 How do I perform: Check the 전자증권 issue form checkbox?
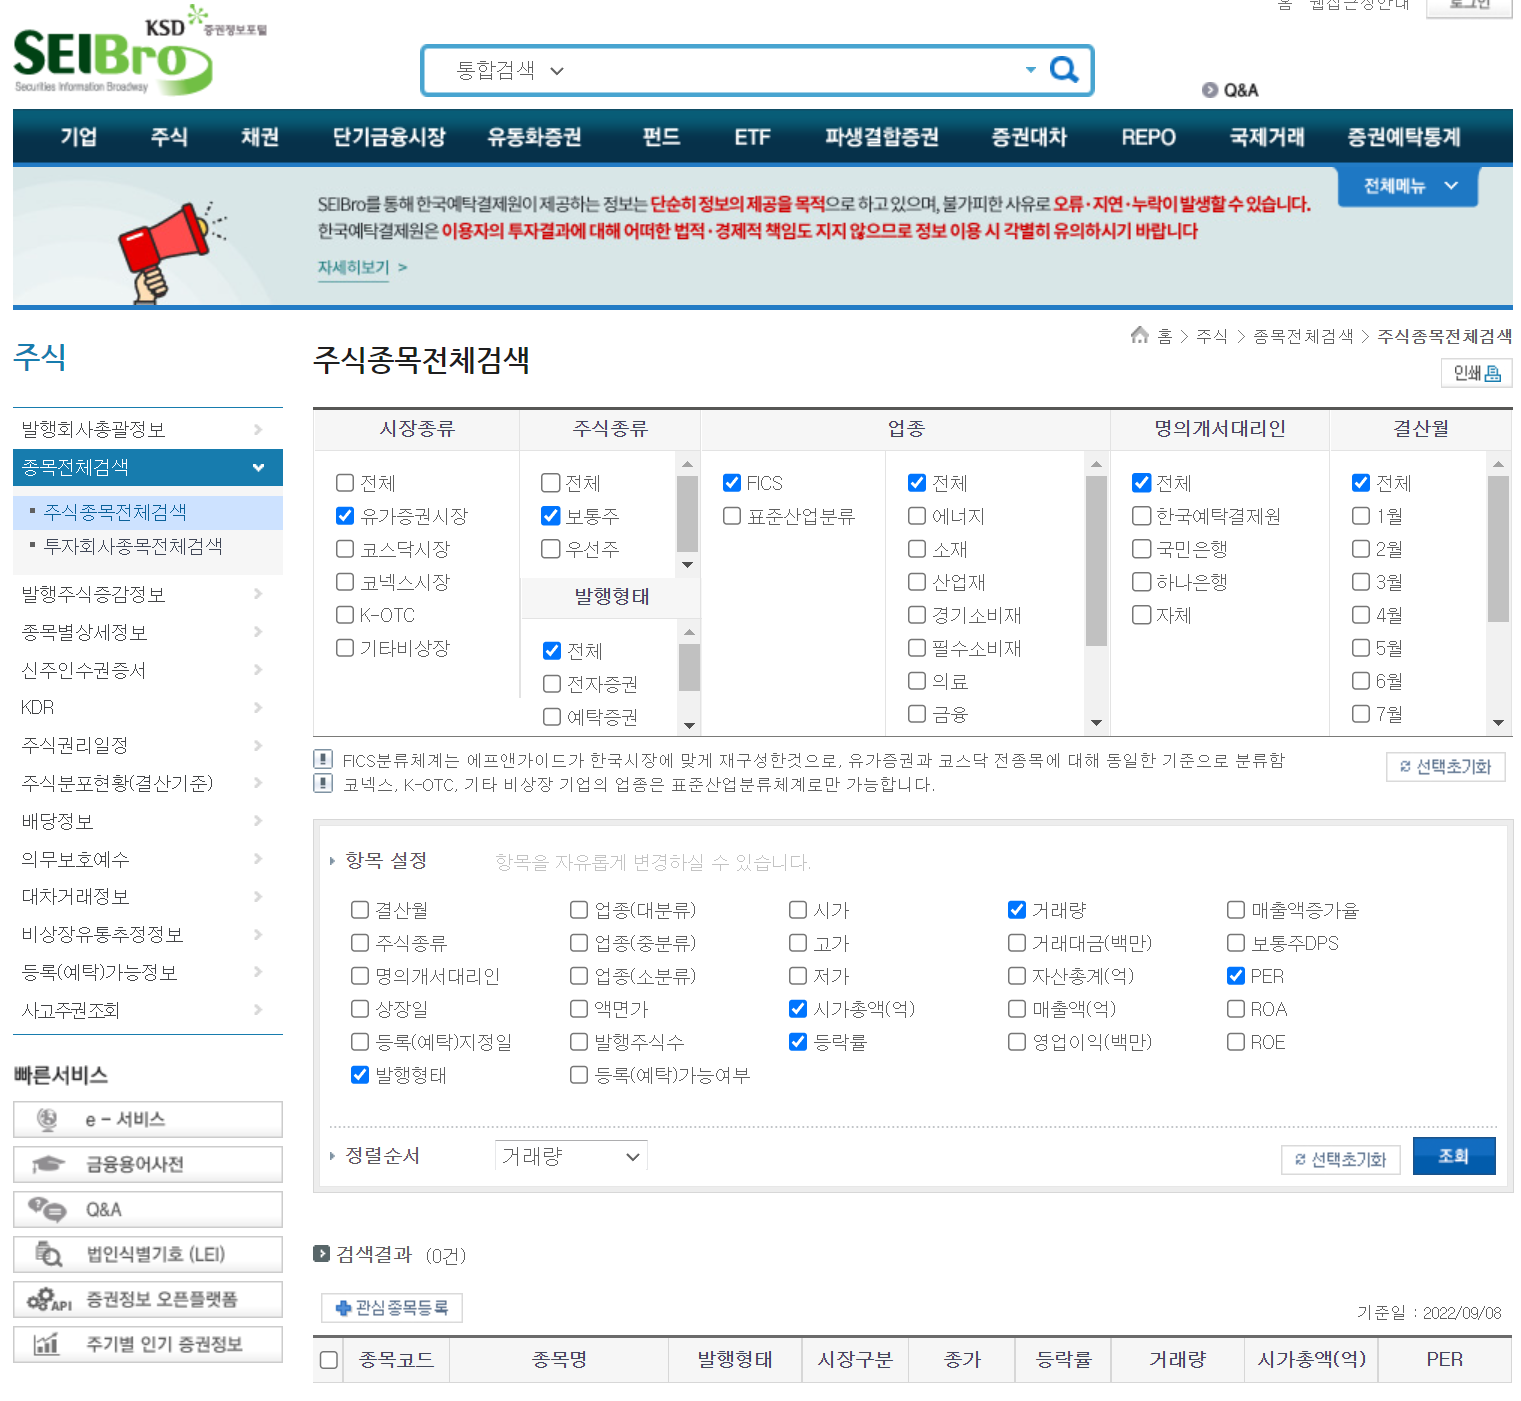click(x=552, y=684)
